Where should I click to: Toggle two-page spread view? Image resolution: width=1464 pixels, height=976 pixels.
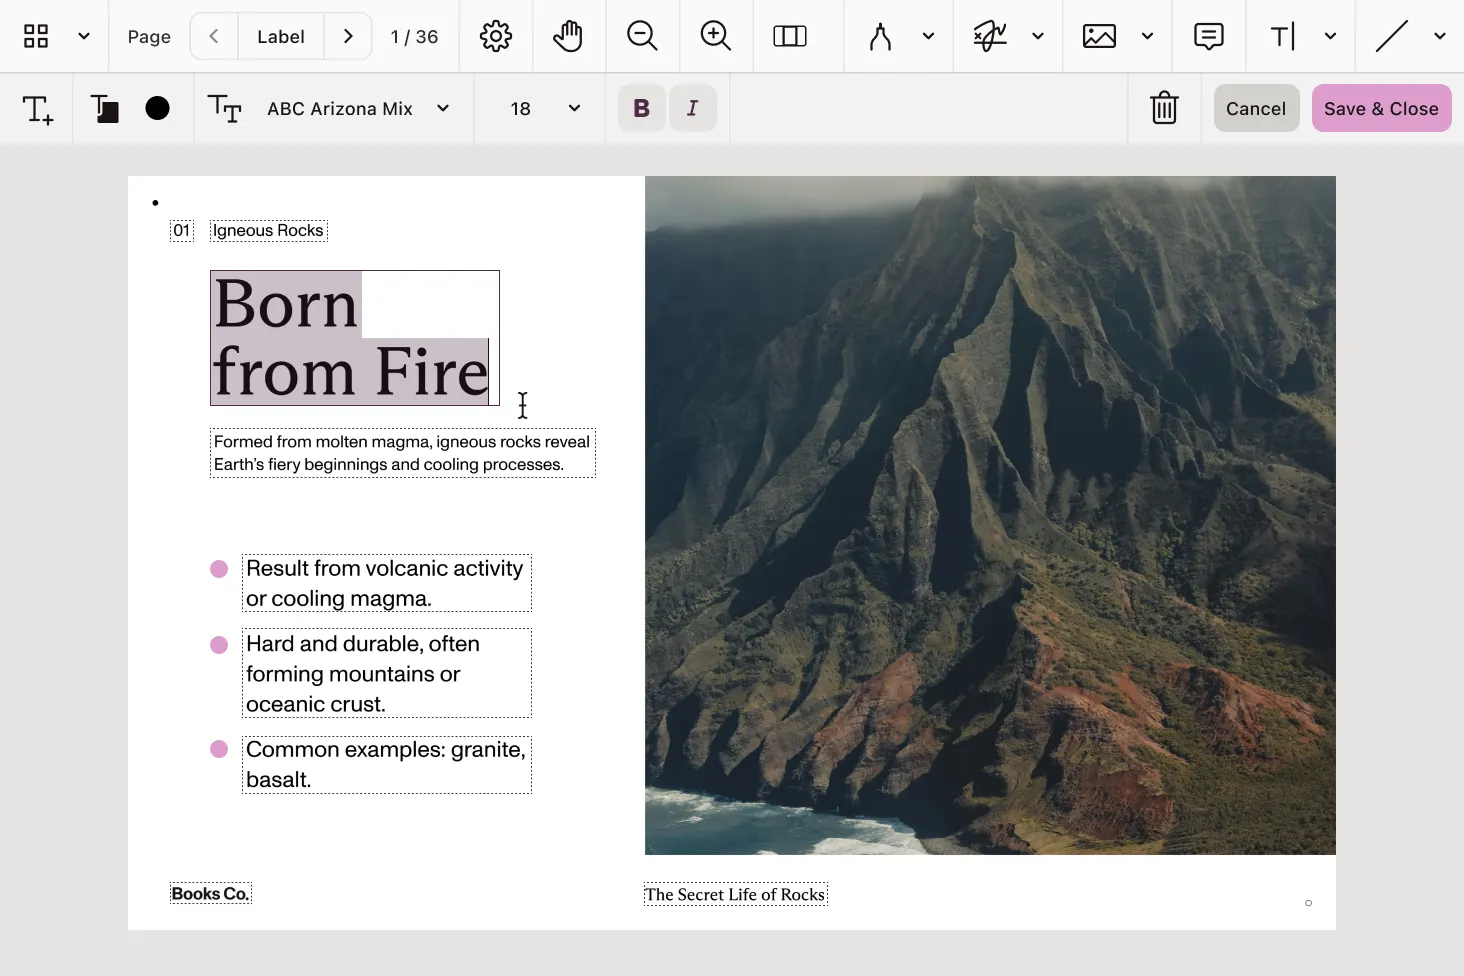point(789,36)
